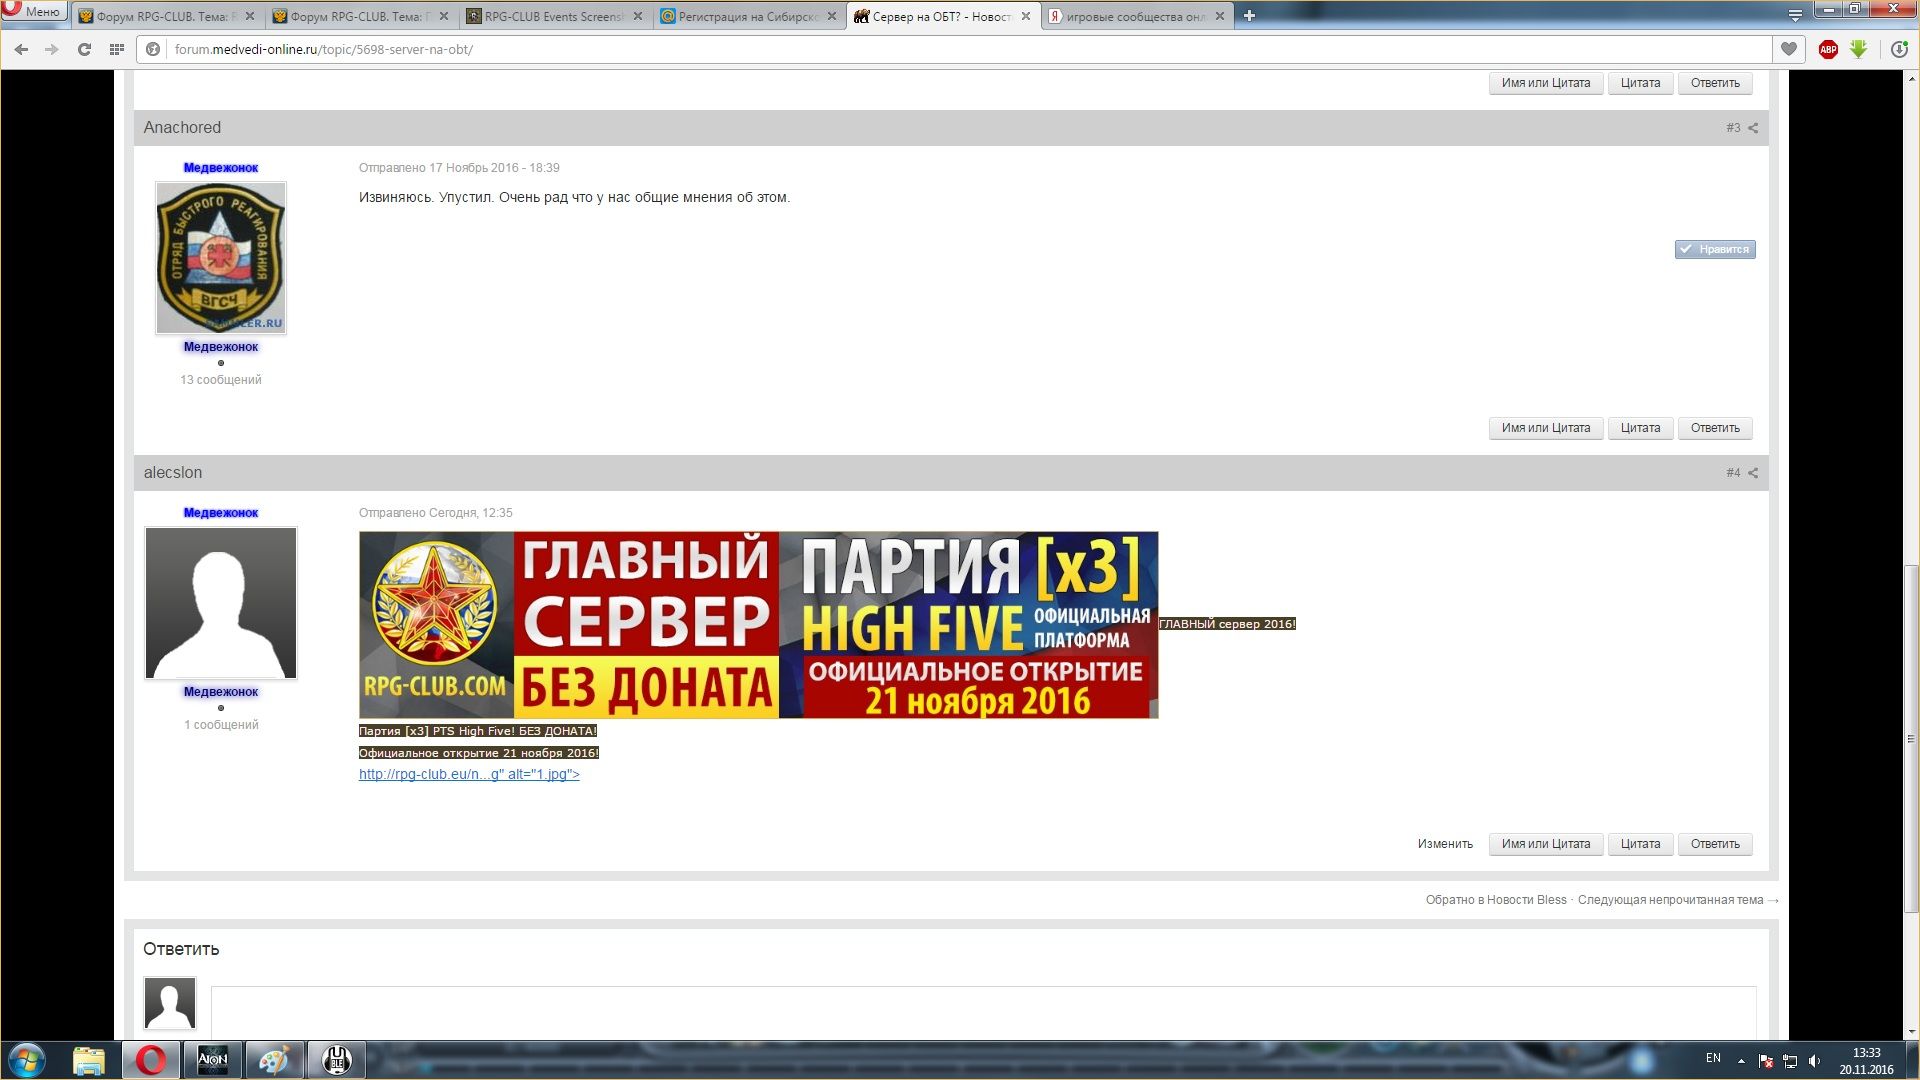1920x1080 pixels.
Task: Reload the current page
Action: click(x=84, y=49)
